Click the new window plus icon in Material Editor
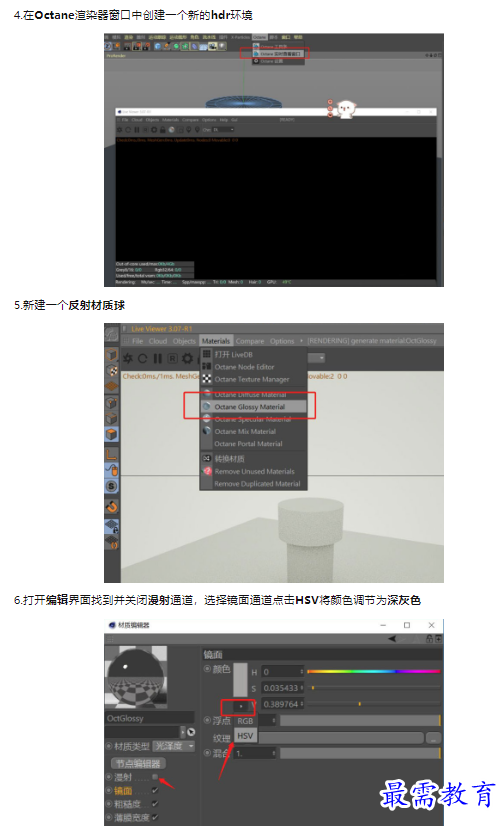The width and height of the screenshot is (504, 826). click(x=438, y=638)
